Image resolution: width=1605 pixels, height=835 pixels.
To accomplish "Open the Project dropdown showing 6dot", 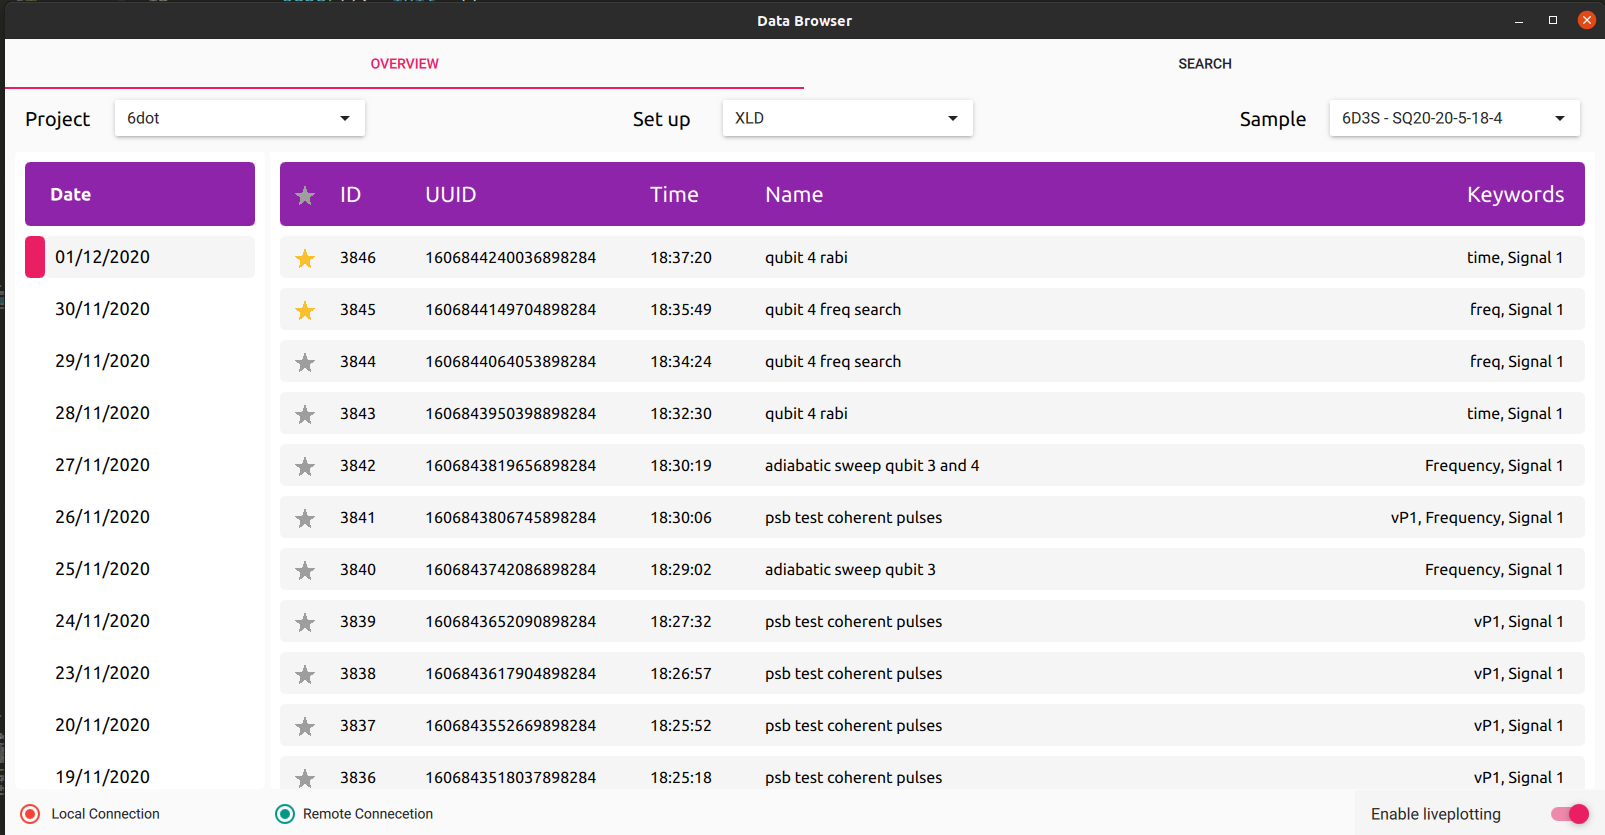I will click(x=240, y=118).
